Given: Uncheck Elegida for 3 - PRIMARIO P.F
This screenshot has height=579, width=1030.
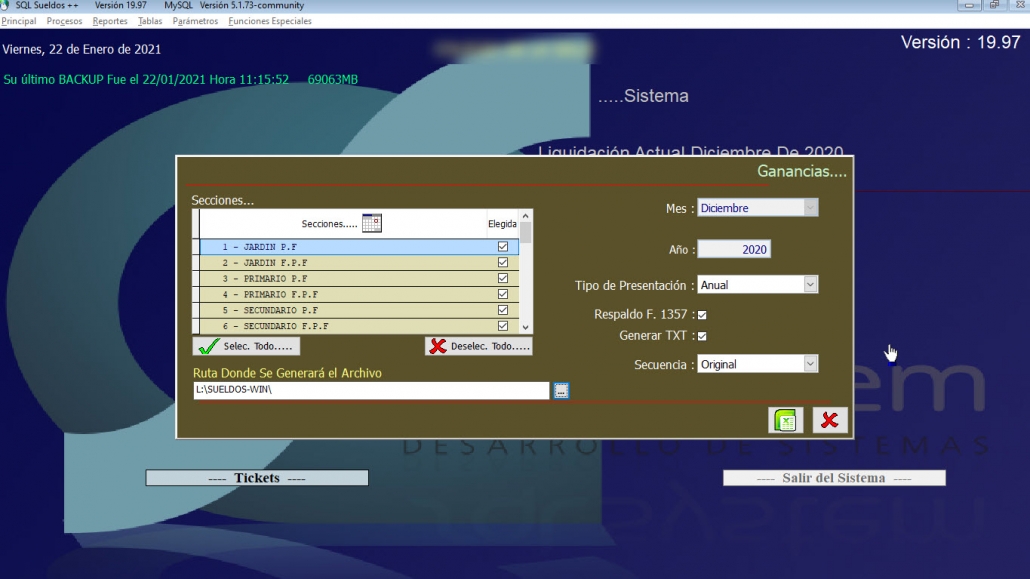Looking at the screenshot, I should click(503, 278).
